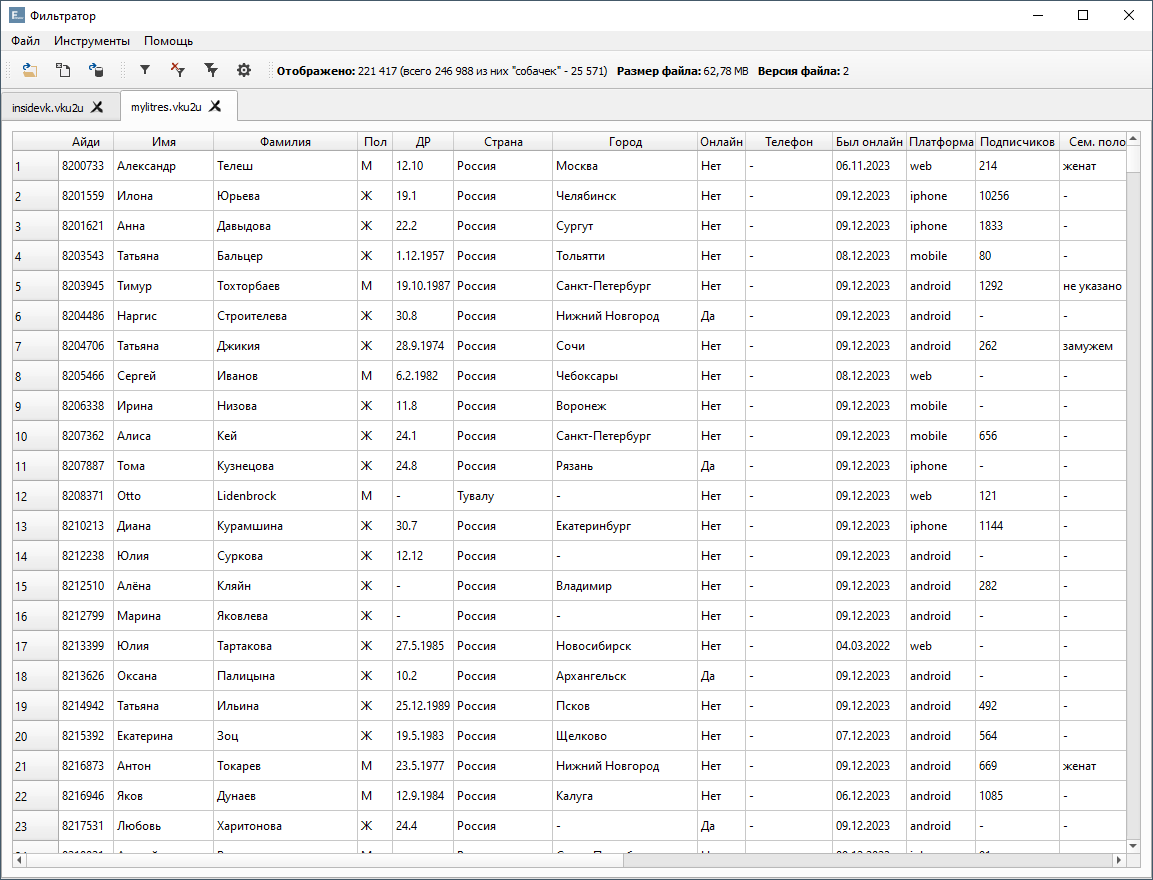The image size is (1153, 880).
Task: Click the surname cell Бальцер
Action: click(x=285, y=256)
